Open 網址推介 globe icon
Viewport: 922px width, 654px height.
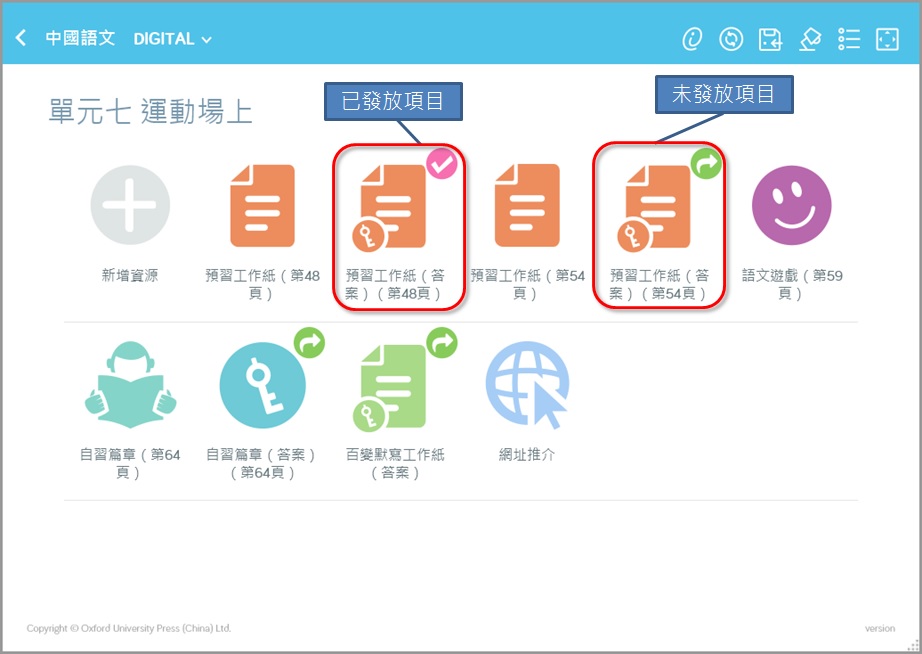[527, 385]
